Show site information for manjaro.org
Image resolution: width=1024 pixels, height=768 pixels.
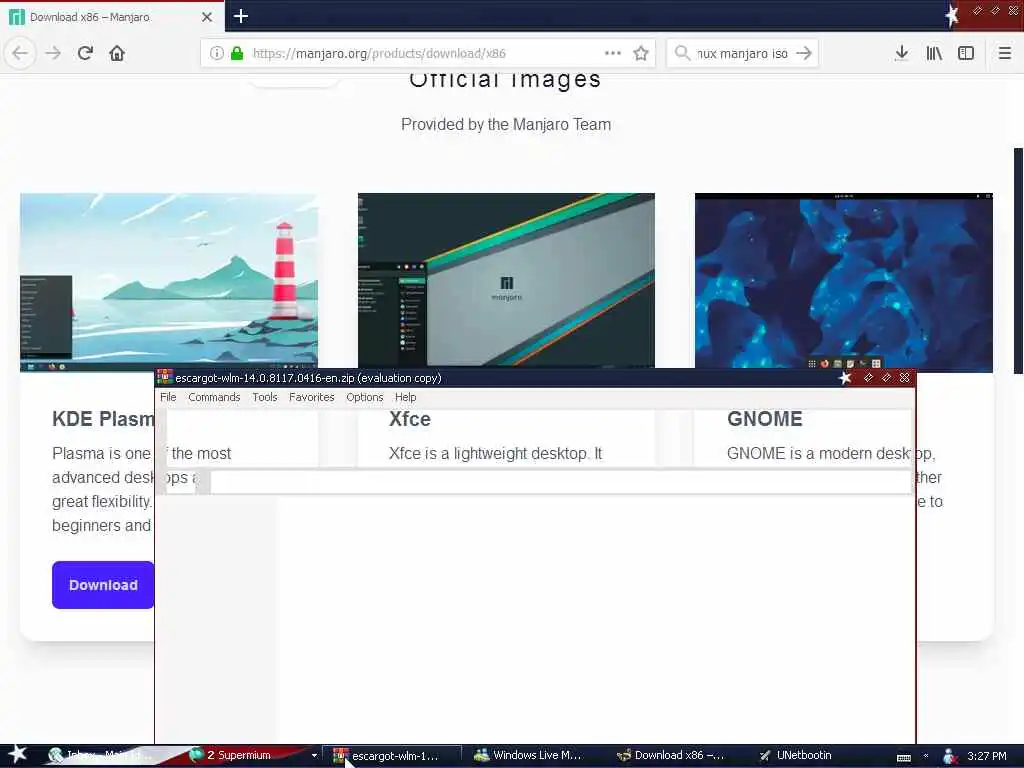[216, 53]
